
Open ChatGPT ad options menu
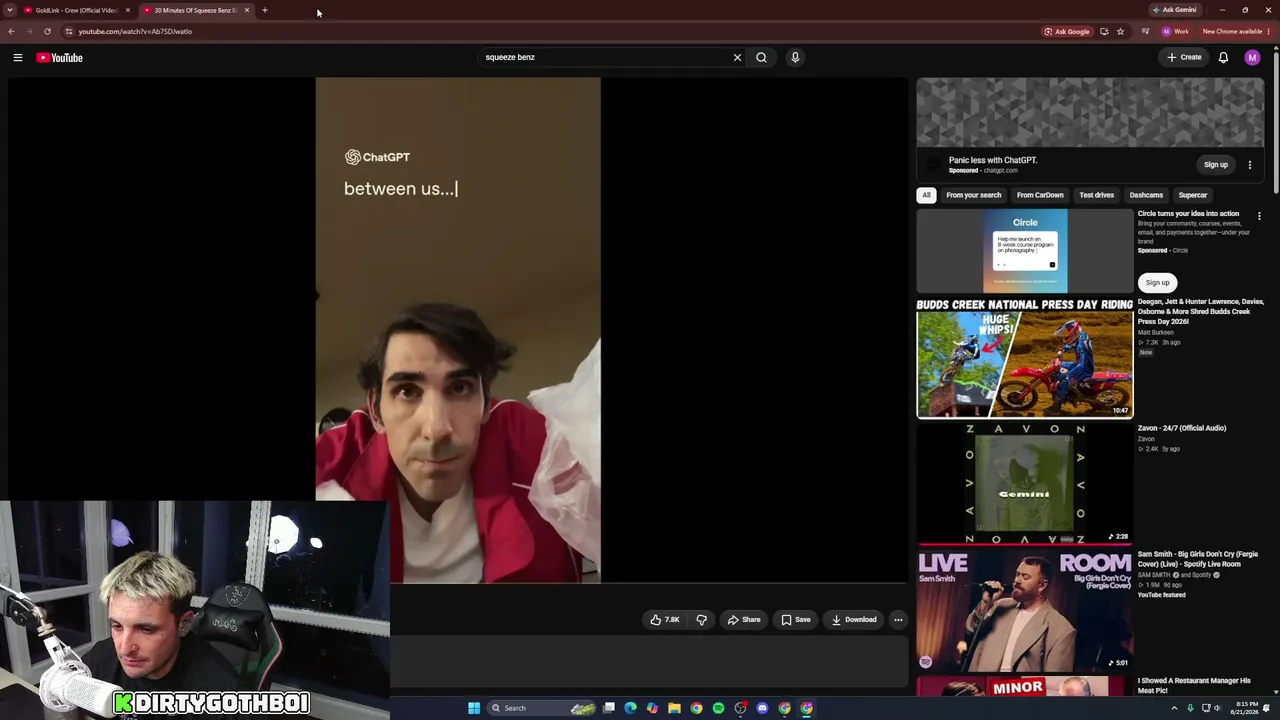(x=1249, y=165)
